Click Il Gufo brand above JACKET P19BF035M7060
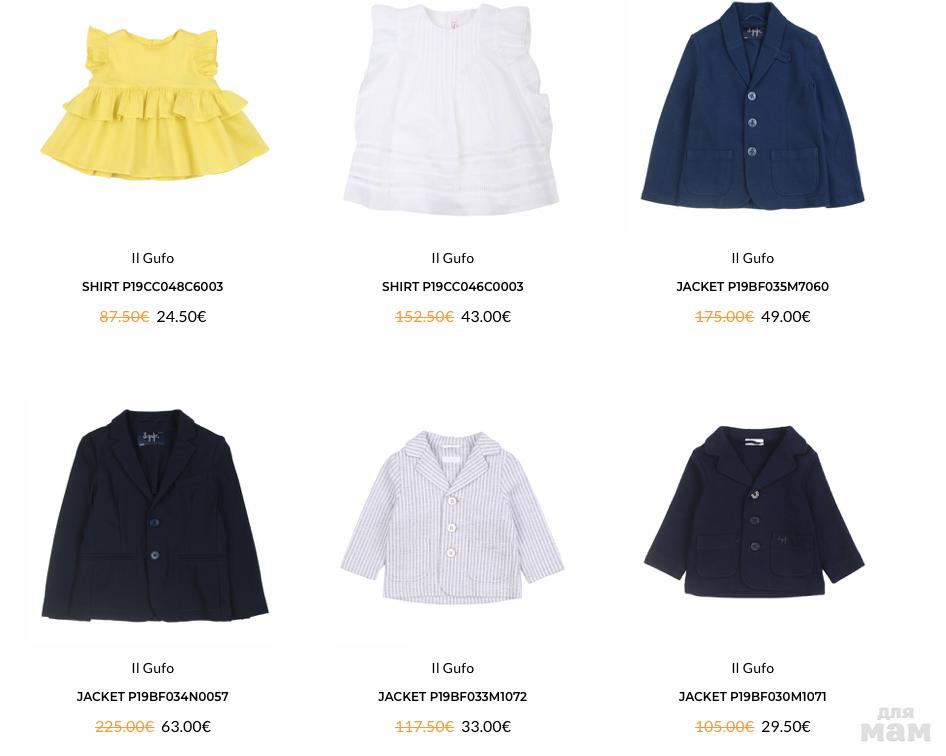The height and width of the screenshot is (756, 946). [752, 258]
